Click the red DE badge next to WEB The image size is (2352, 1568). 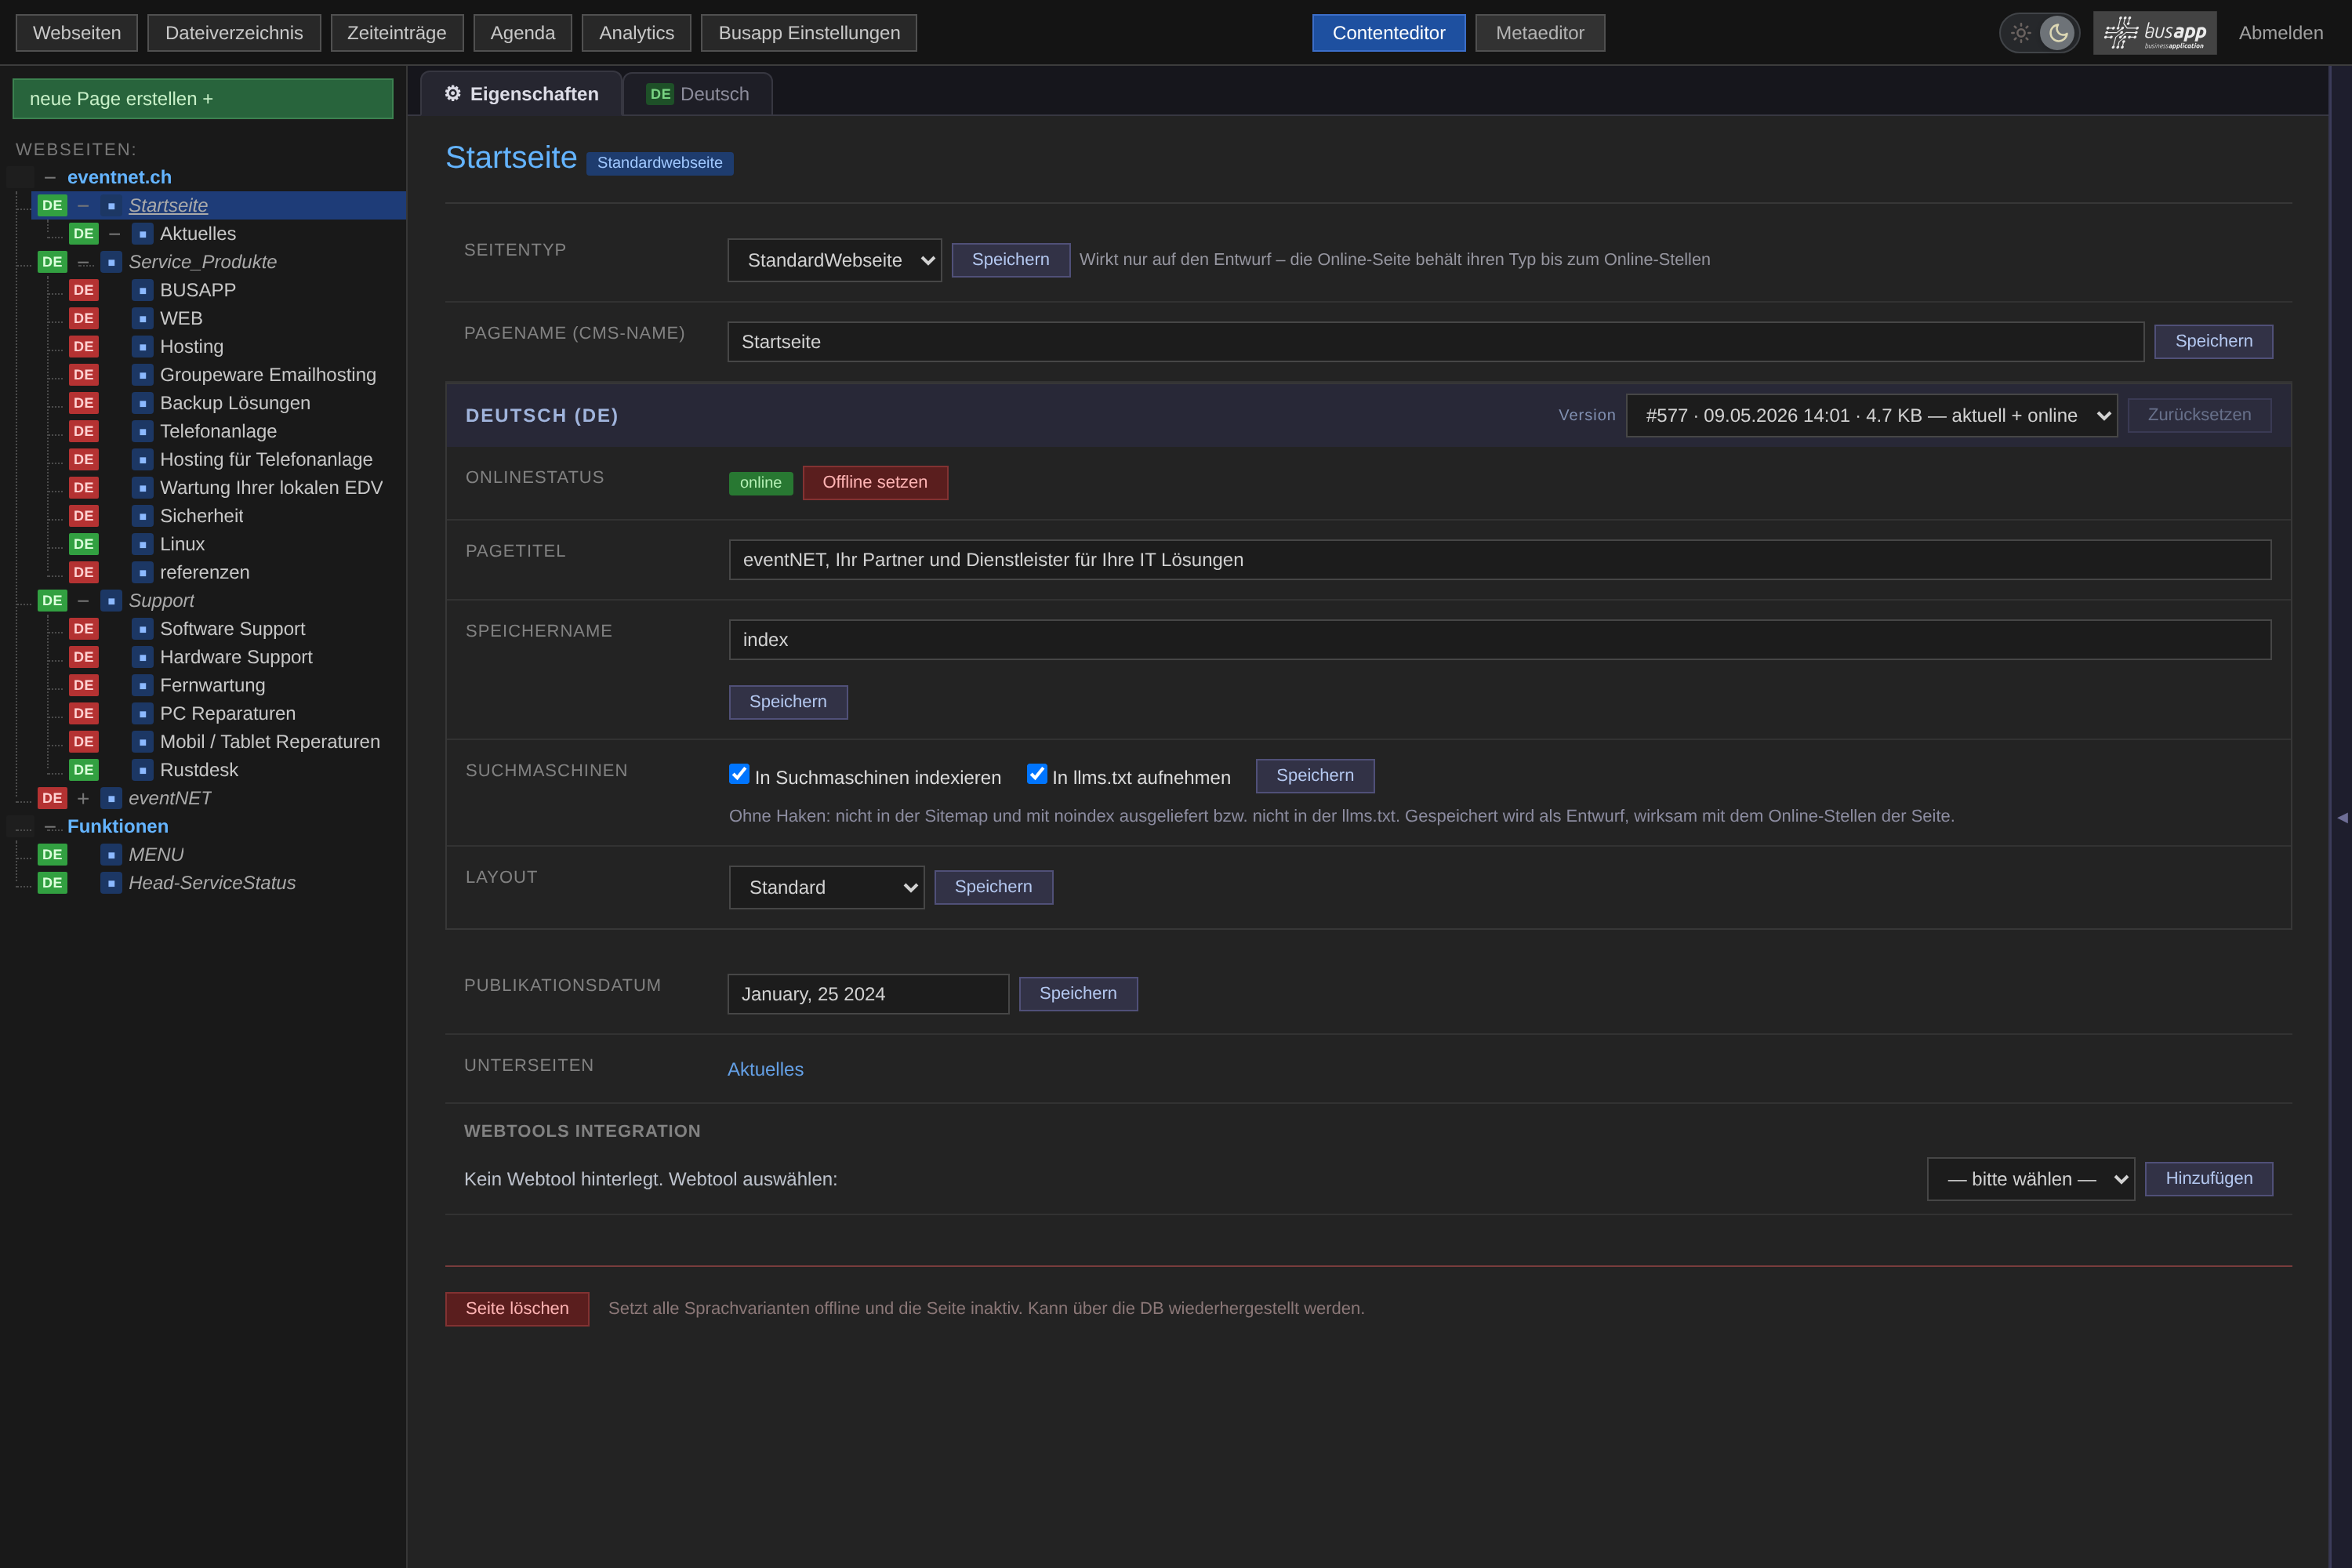click(x=84, y=318)
